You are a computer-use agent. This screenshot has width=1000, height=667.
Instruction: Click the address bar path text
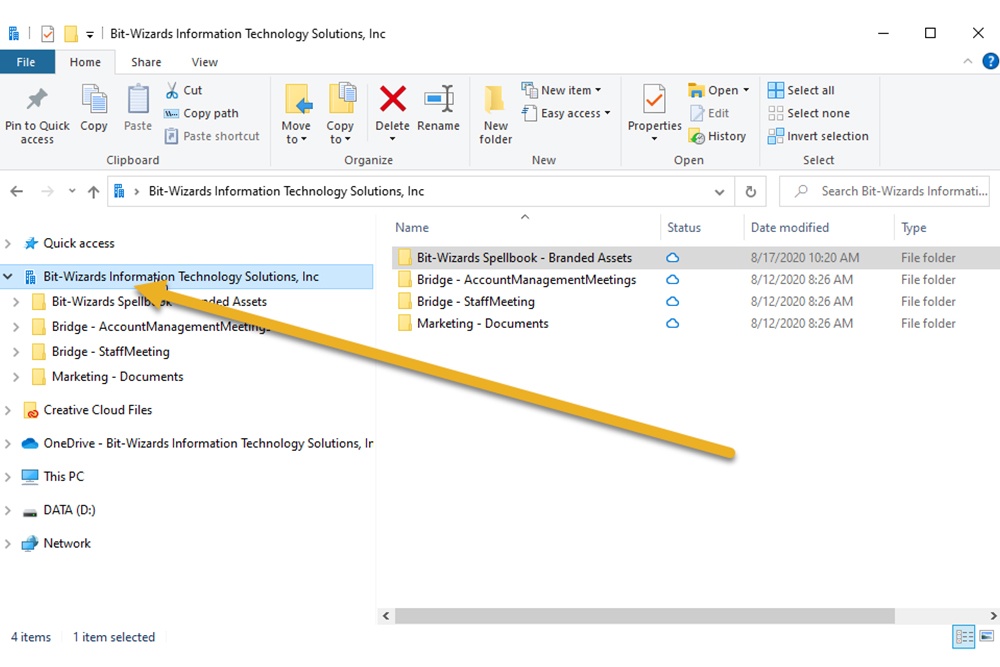click(286, 191)
